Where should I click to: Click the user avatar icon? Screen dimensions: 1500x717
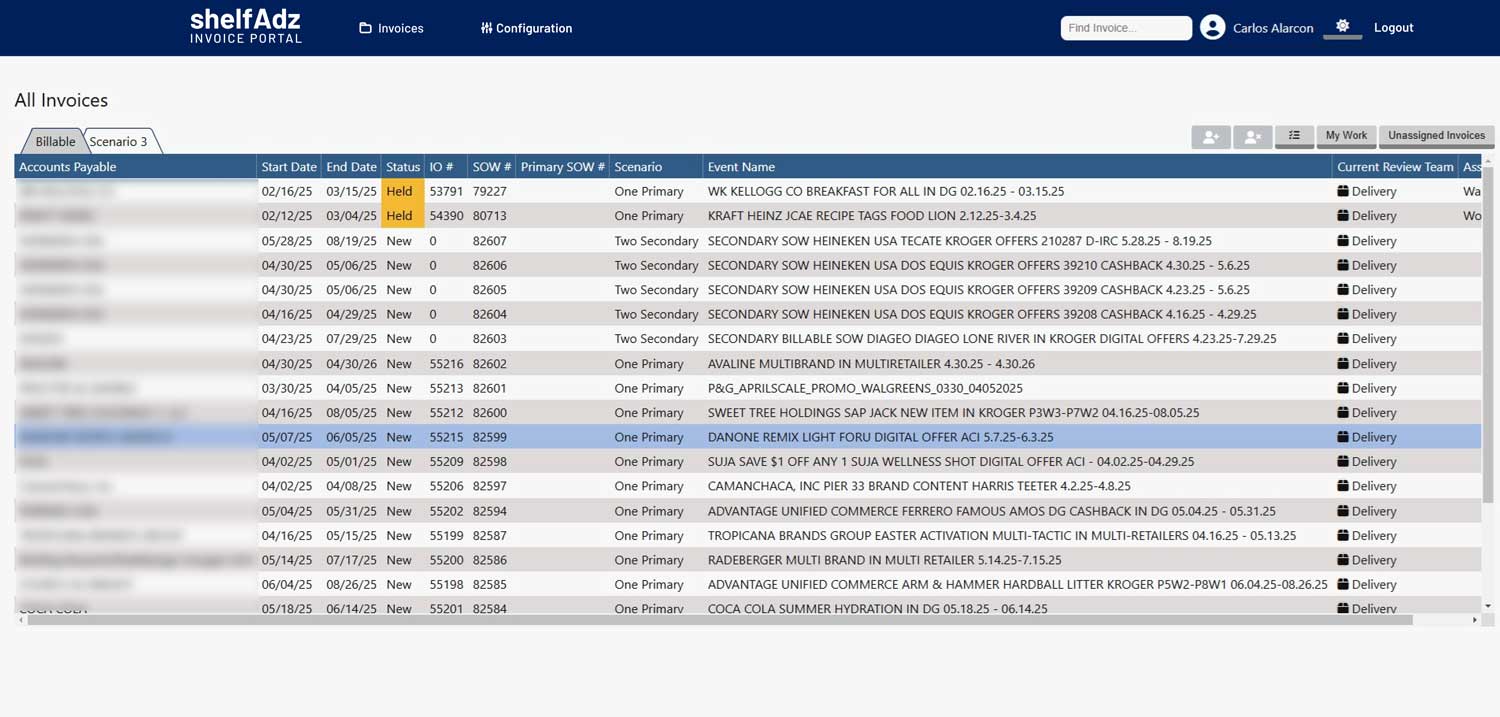tap(1212, 28)
